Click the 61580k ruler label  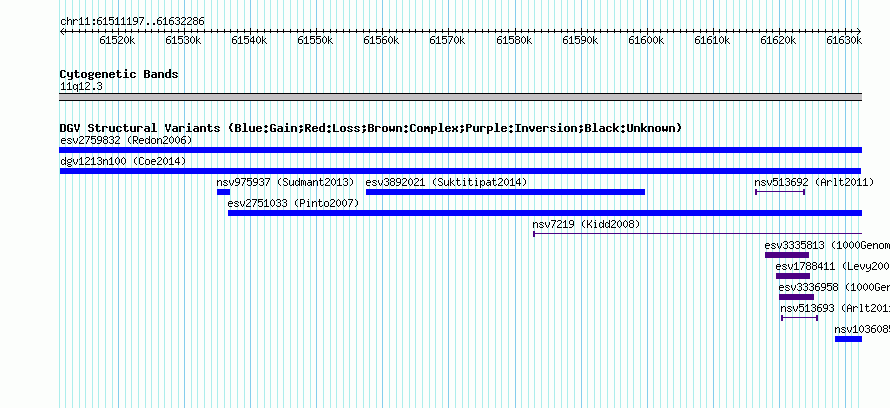514,40
